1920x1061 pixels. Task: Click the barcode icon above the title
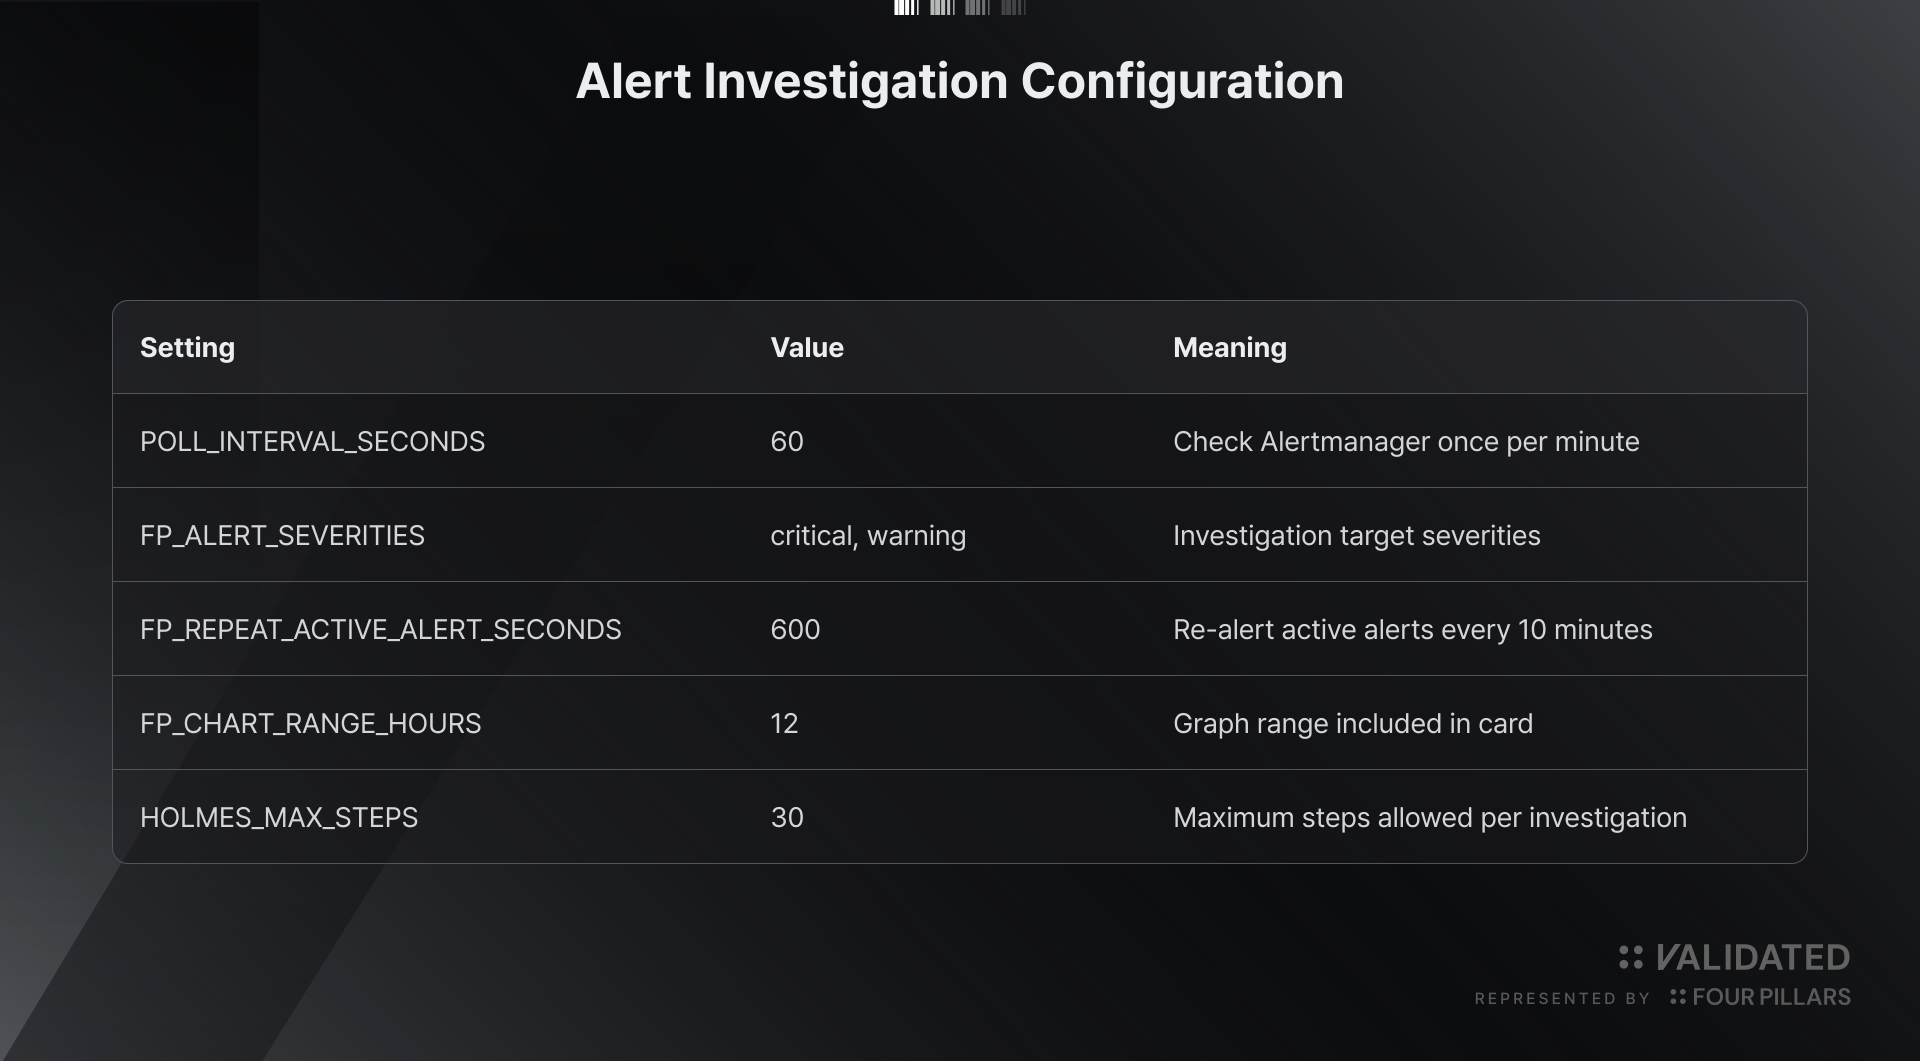960,8
